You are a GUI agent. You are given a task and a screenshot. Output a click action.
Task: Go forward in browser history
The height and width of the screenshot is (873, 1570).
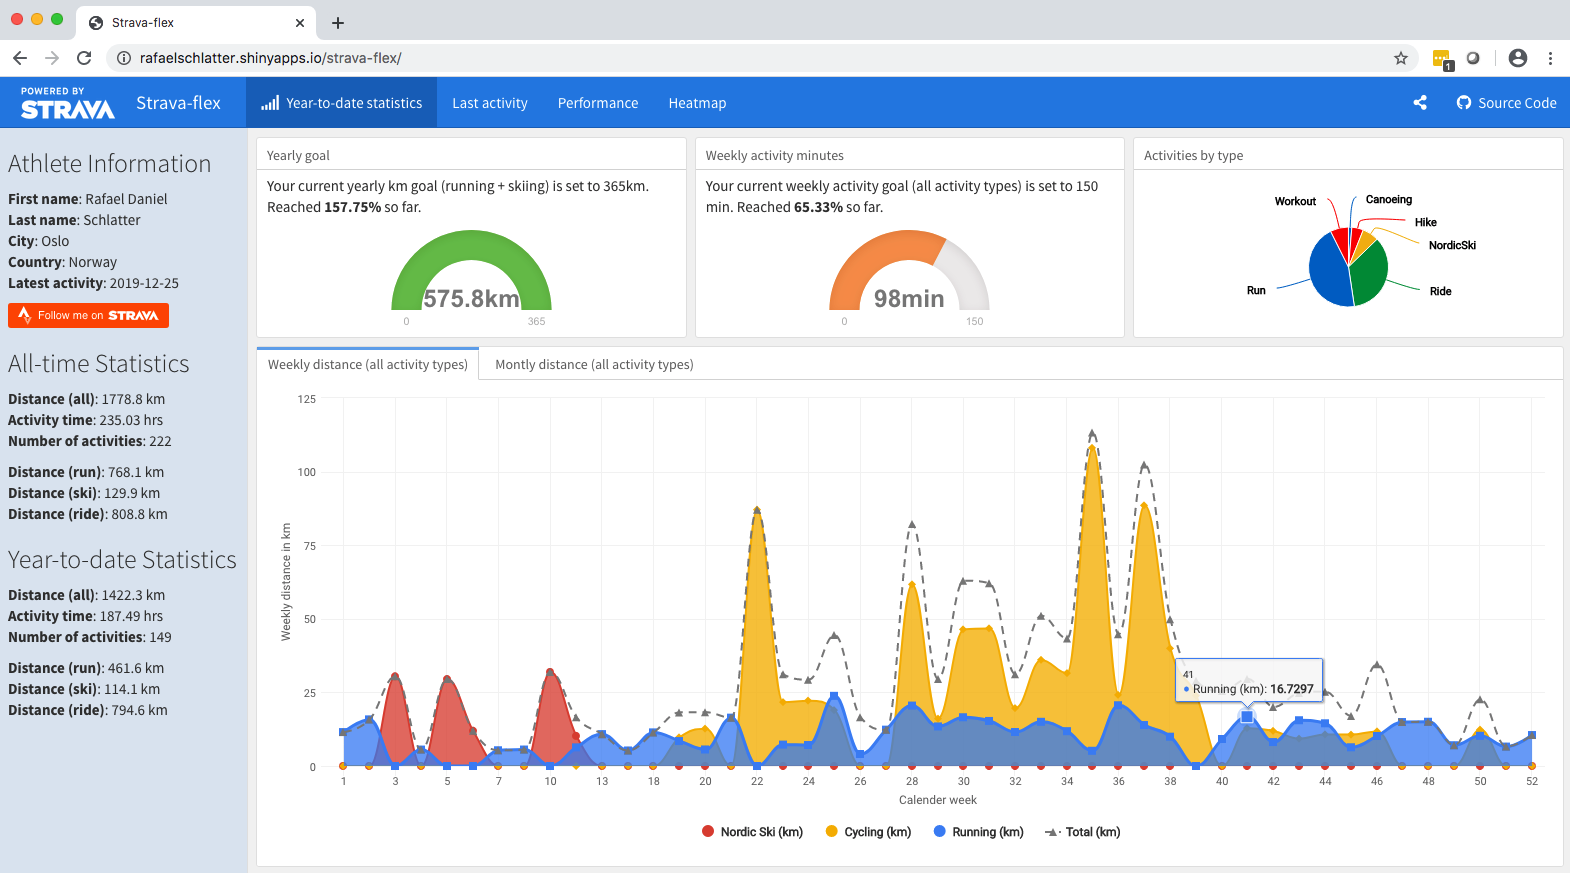coord(52,58)
